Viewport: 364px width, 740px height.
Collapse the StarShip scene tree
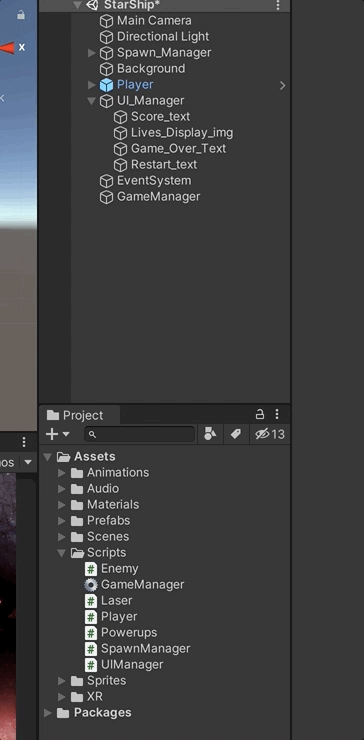pyautogui.click(x=77, y=5)
